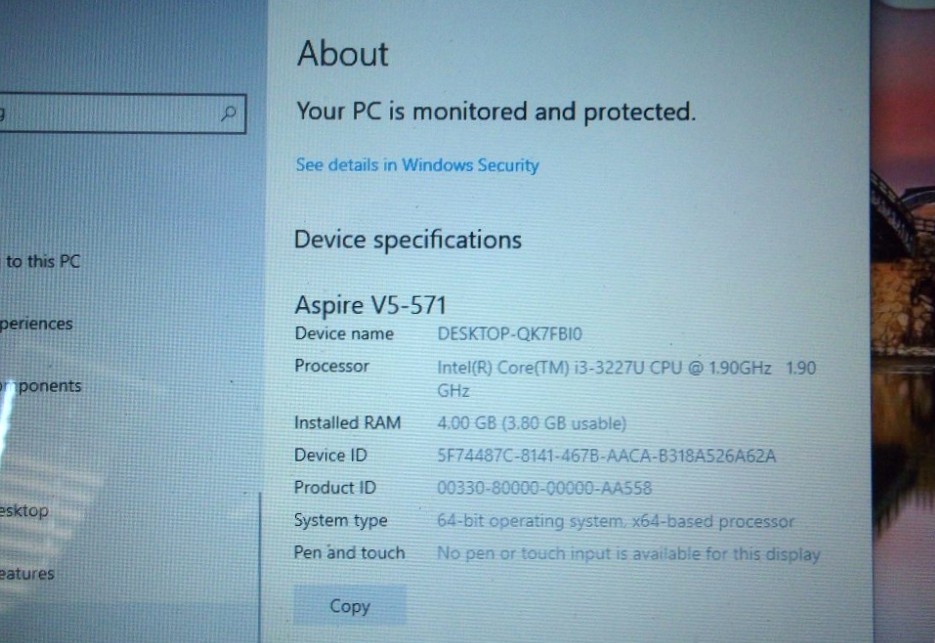
Task: Click the Copy button under device specifications
Action: [x=349, y=606]
